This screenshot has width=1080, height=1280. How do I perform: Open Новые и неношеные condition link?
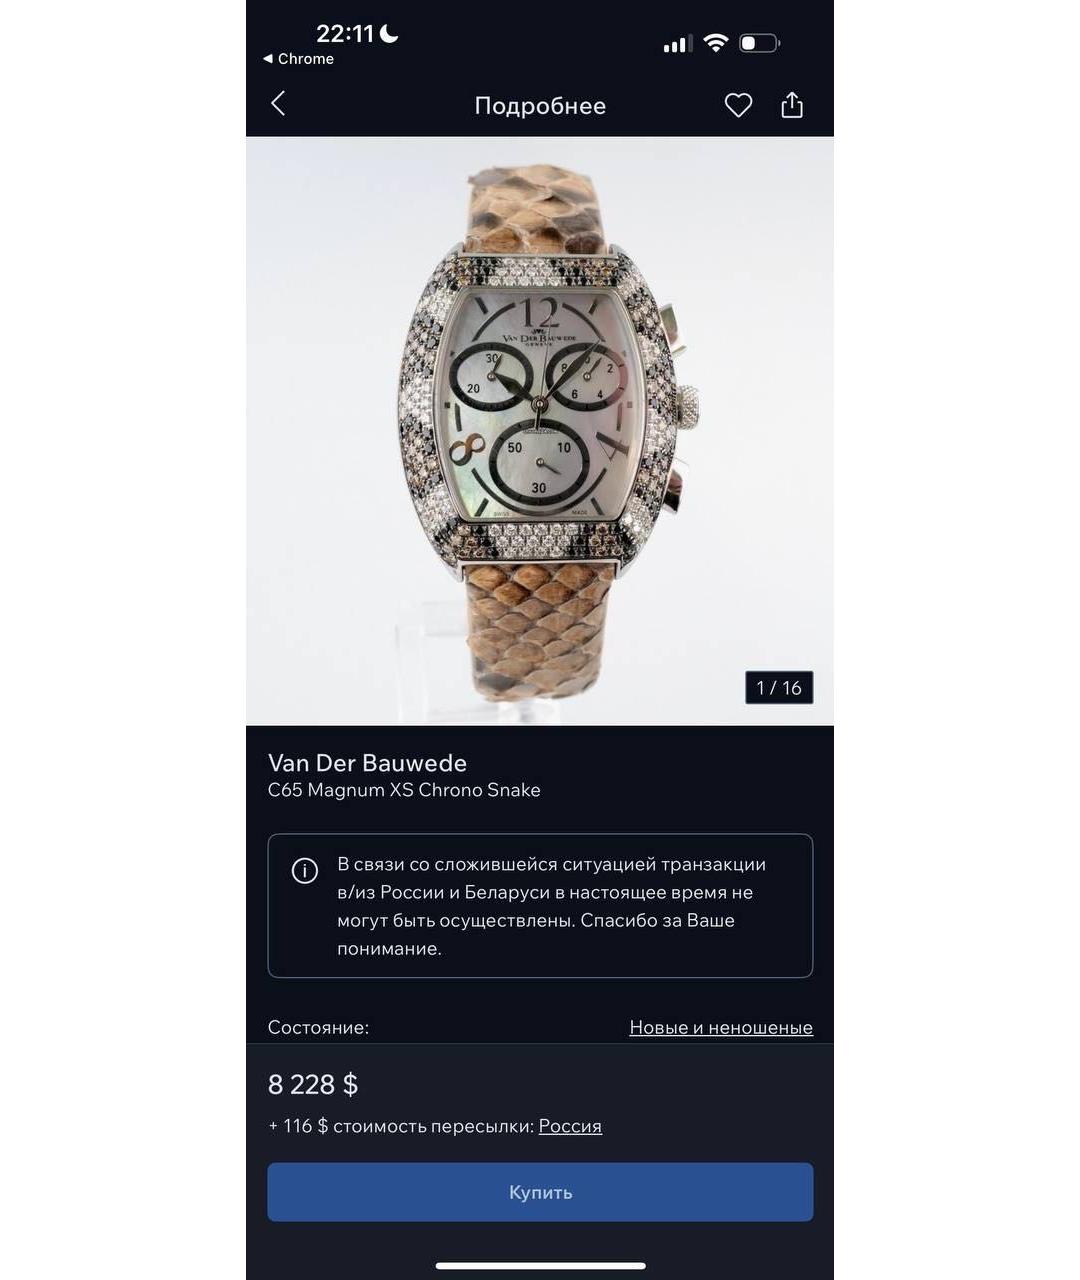point(721,1028)
